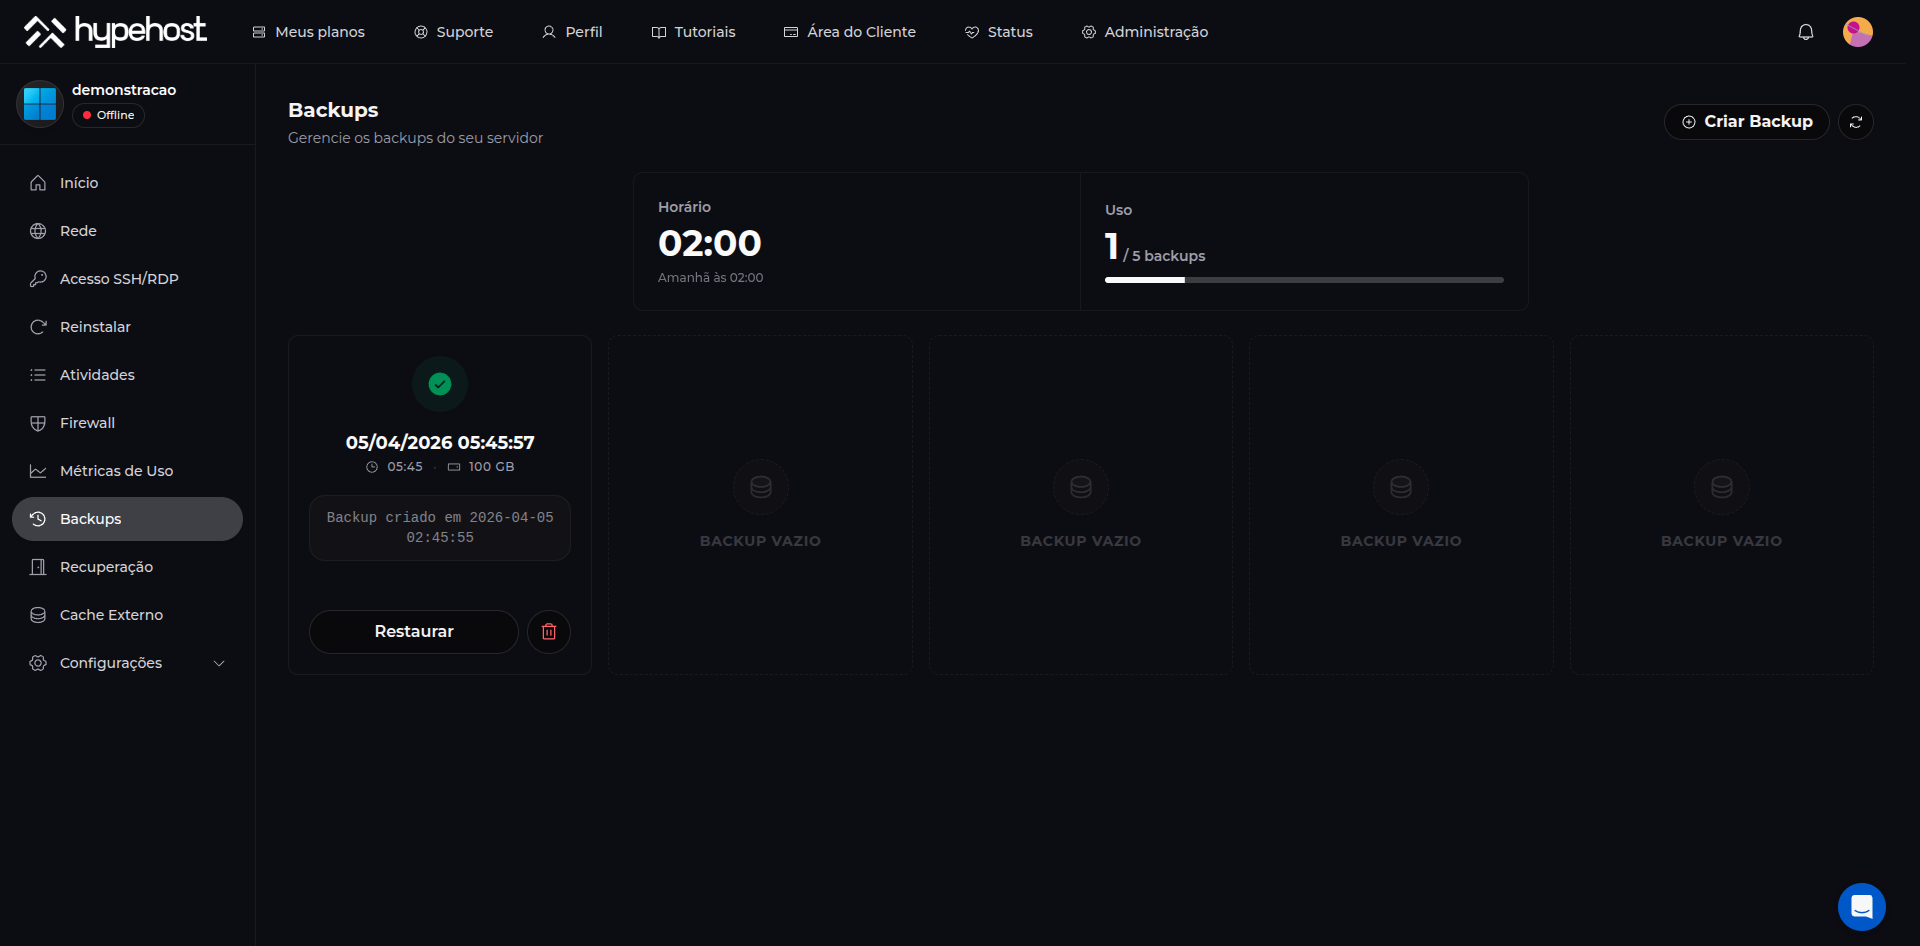This screenshot has height=946, width=1920.
Task: Open Tutoriais from the top bar
Action: (693, 32)
